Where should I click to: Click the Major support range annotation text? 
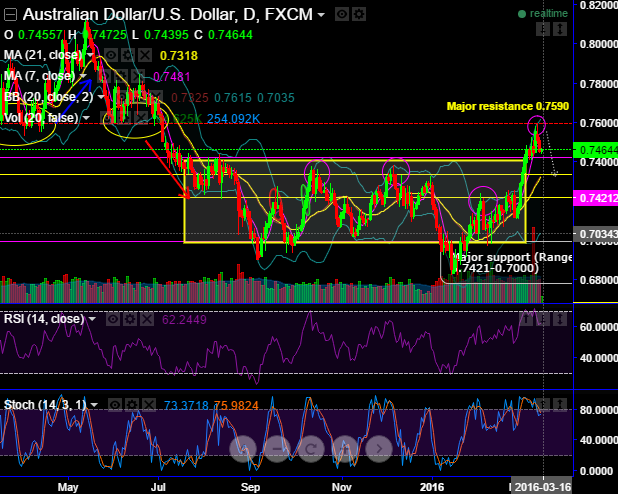(511, 263)
